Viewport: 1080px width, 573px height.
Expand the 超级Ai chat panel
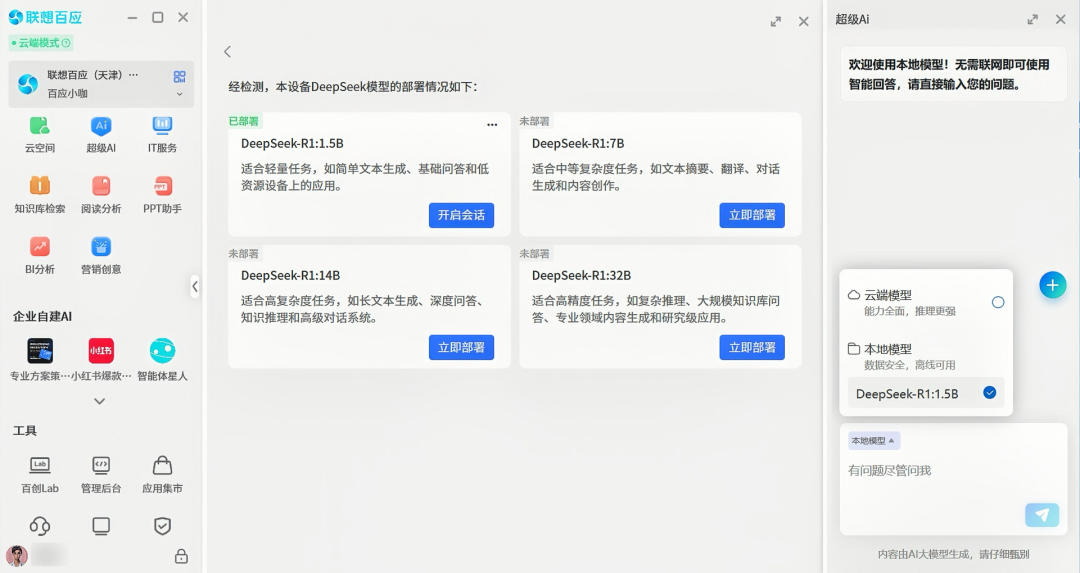1032,19
